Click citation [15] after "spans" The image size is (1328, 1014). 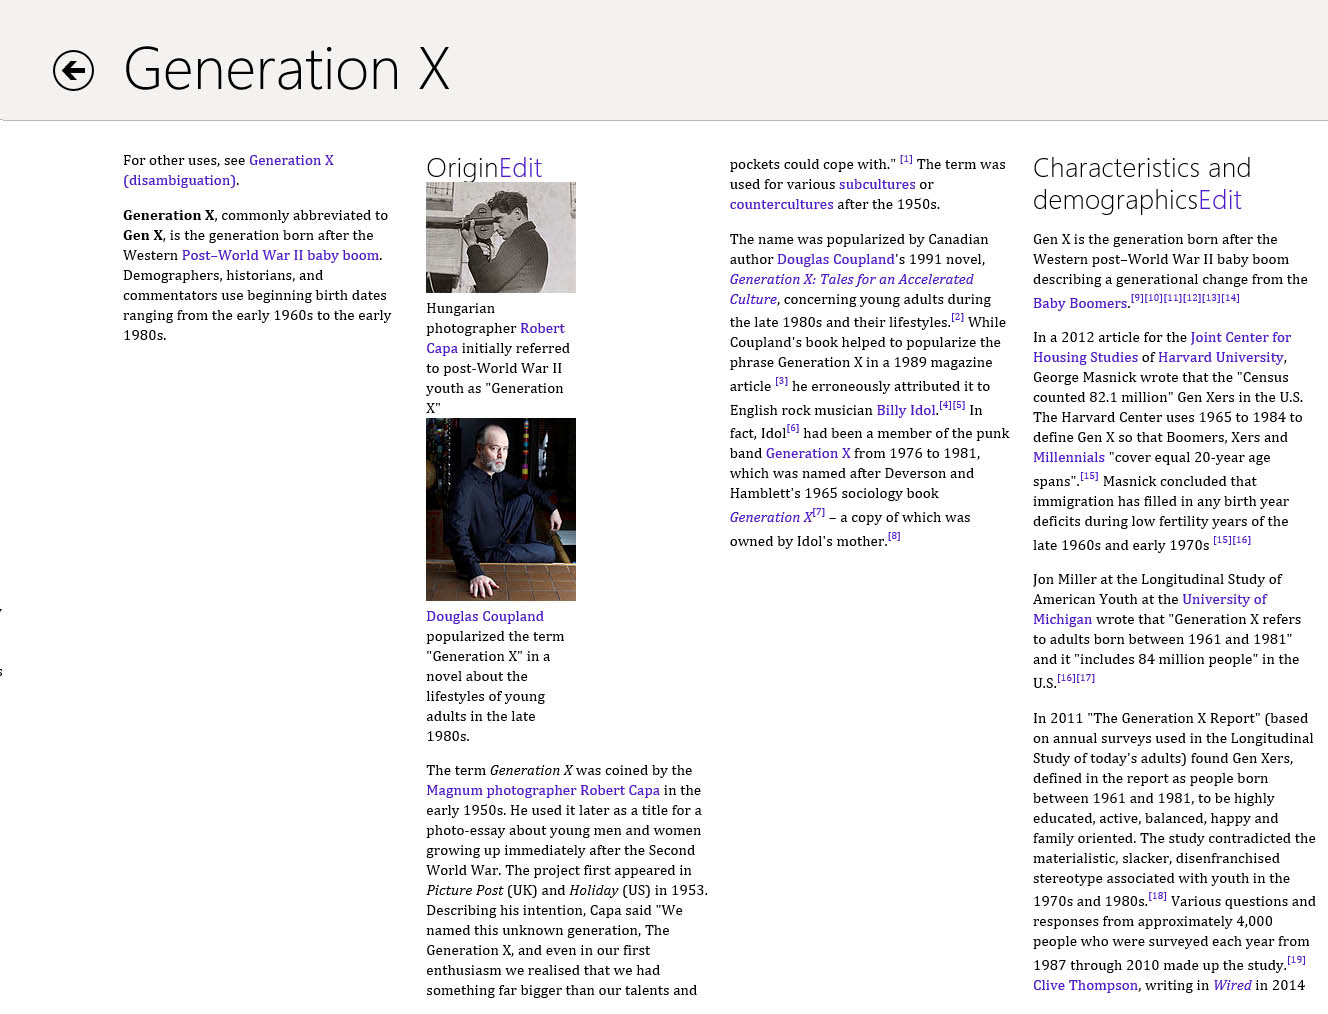tap(1089, 476)
